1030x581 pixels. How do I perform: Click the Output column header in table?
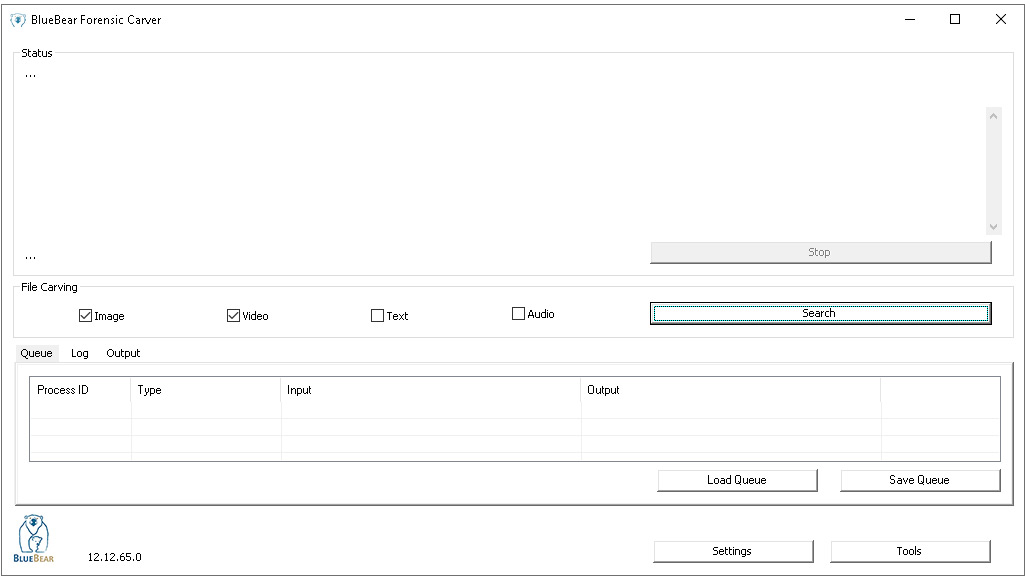coord(730,390)
